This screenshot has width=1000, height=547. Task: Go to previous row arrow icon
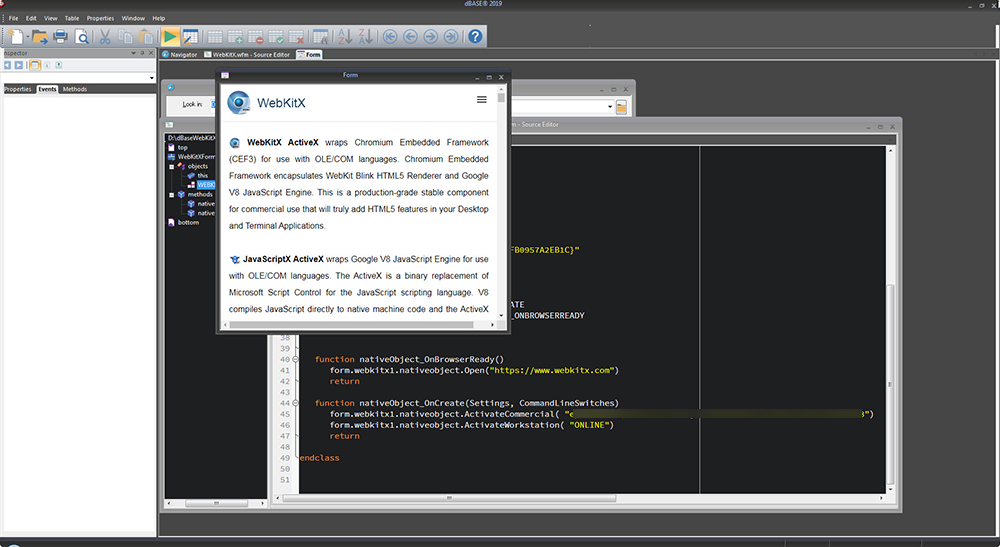[410, 37]
